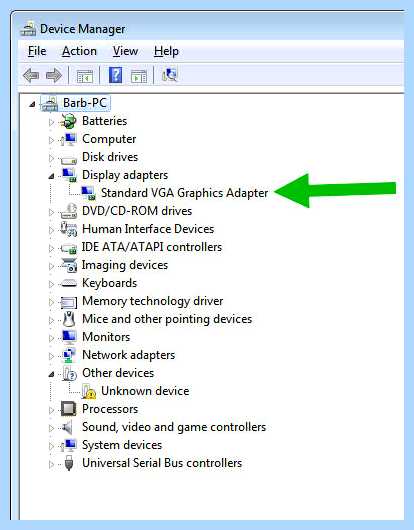414x530 pixels.
Task: Expand the Disk drives node
Action: click(51, 158)
